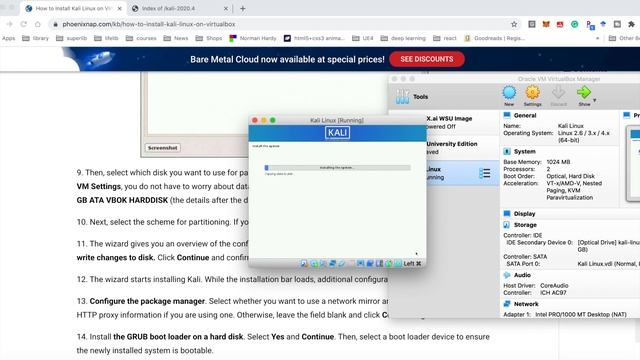Click the browser home button
The height and width of the screenshot is (360, 640).
coord(38,24)
